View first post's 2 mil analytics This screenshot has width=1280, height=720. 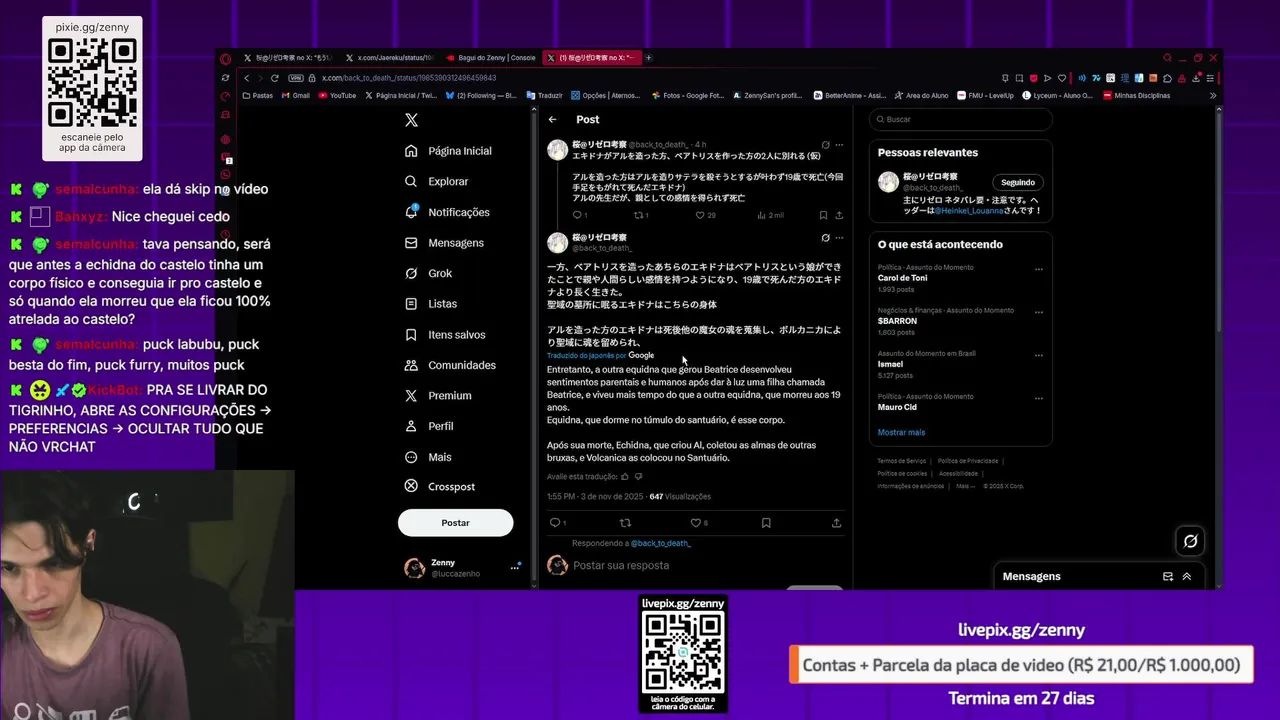(x=770, y=215)
